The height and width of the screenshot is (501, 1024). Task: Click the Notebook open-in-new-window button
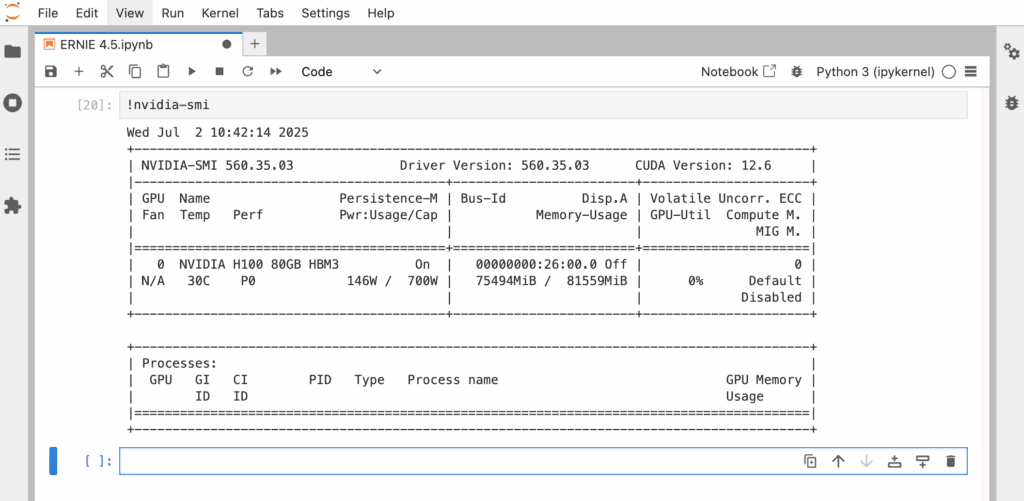point(739,72)
